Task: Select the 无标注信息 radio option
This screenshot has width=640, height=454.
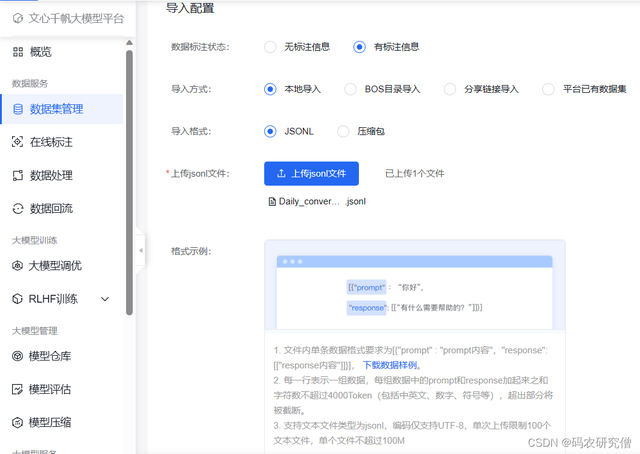Action: [x=270, y=47]
